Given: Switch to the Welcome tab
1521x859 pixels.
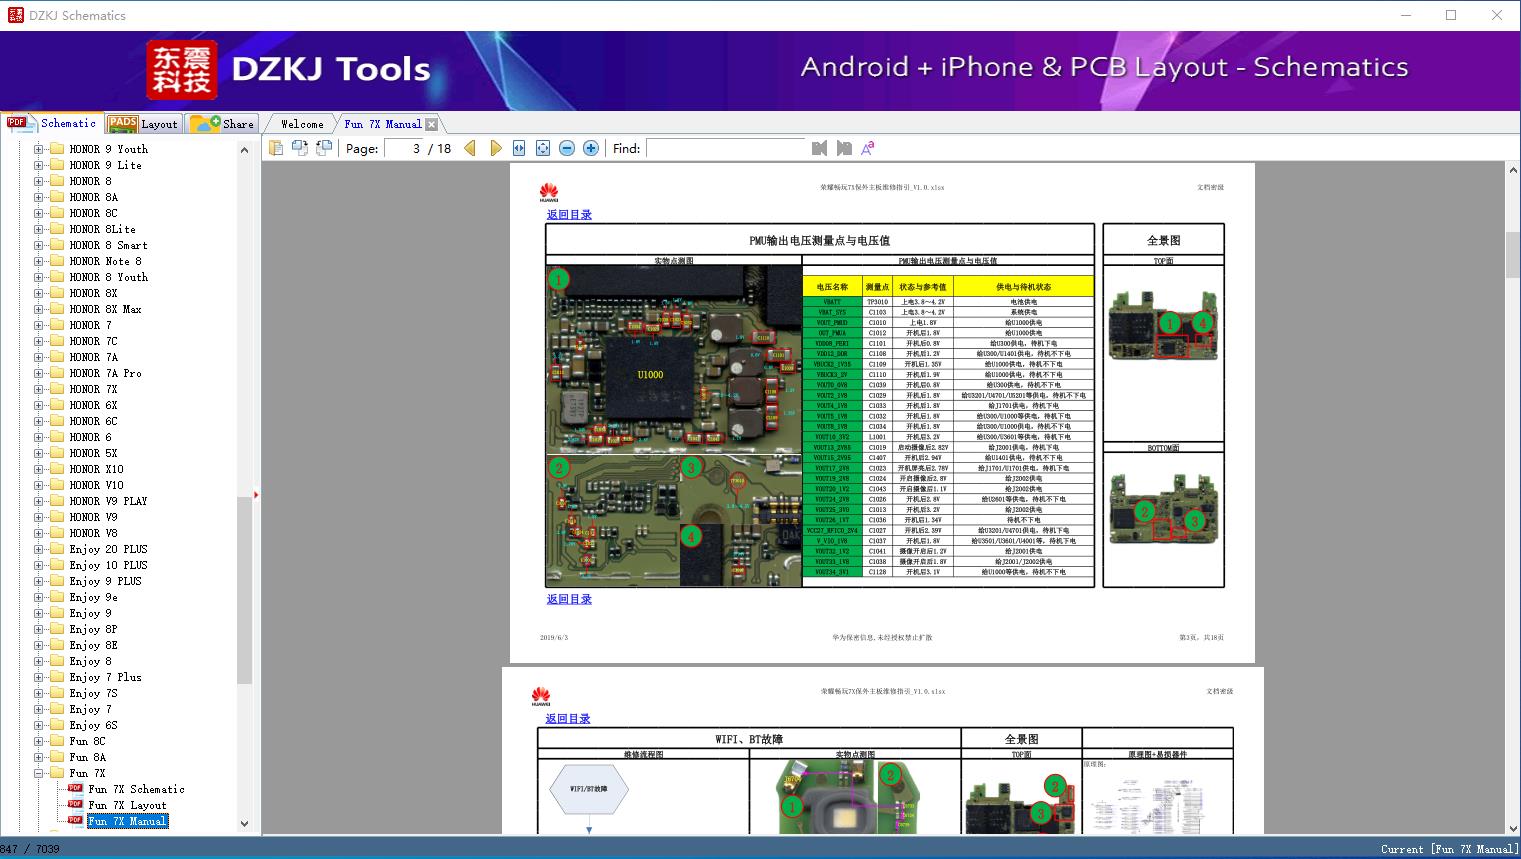Looking at the screenshot, I should coord(302,124).
